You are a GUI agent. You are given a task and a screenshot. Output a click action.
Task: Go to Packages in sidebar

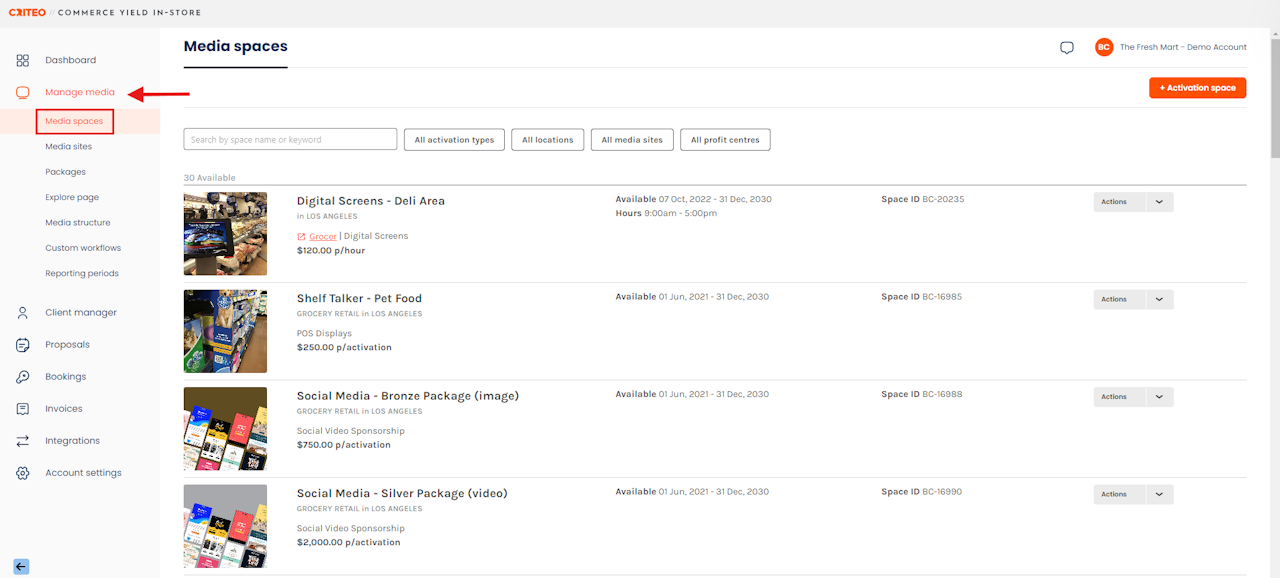click(65, 172)
